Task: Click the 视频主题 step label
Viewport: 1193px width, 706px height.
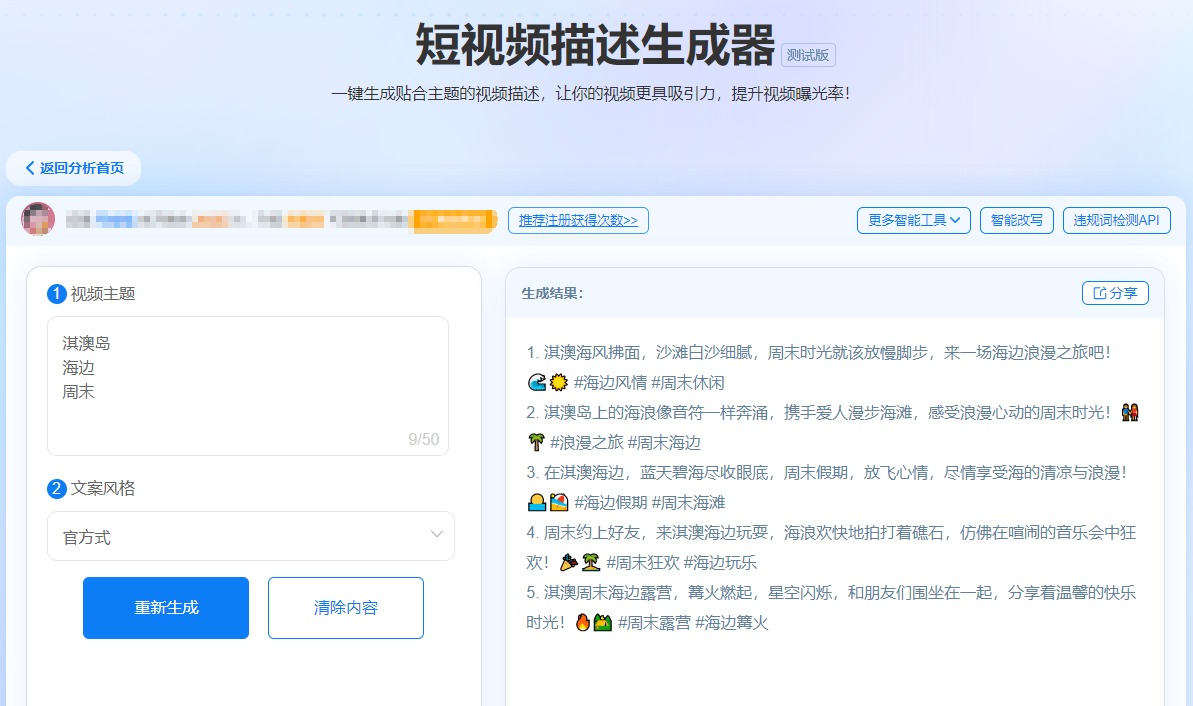Action: coord(103,294)
